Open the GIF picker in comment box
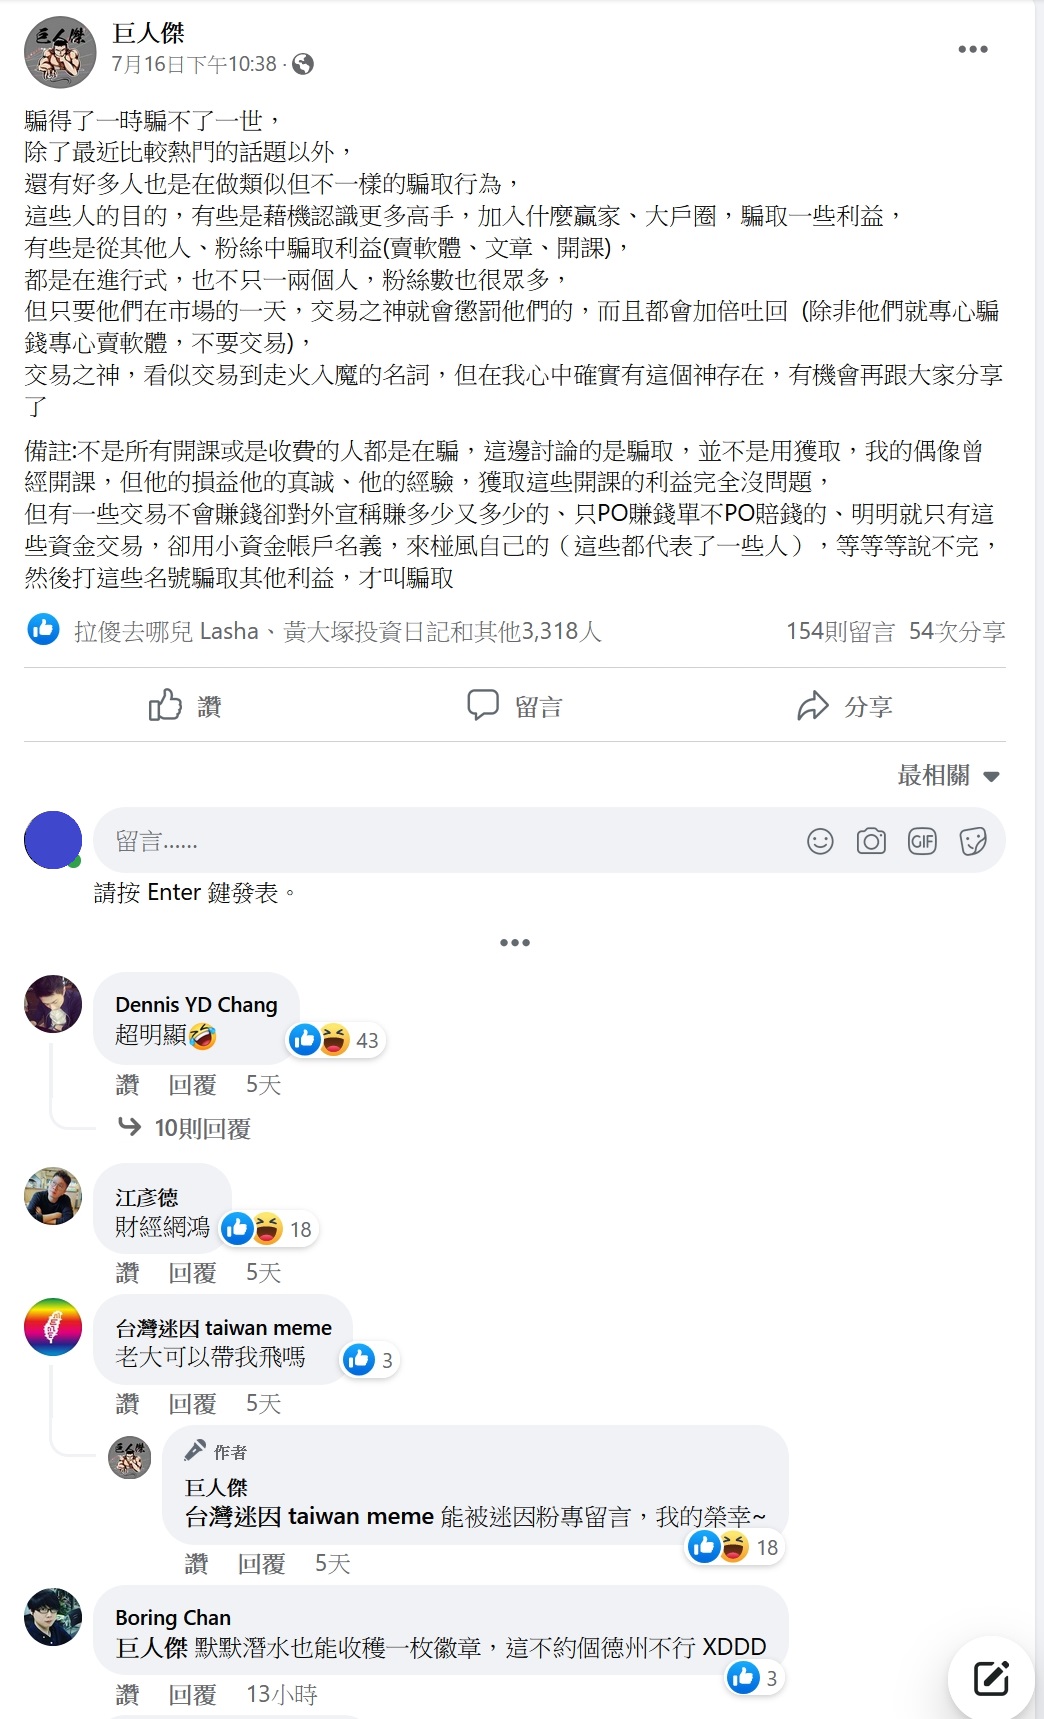 pos(922,841)
